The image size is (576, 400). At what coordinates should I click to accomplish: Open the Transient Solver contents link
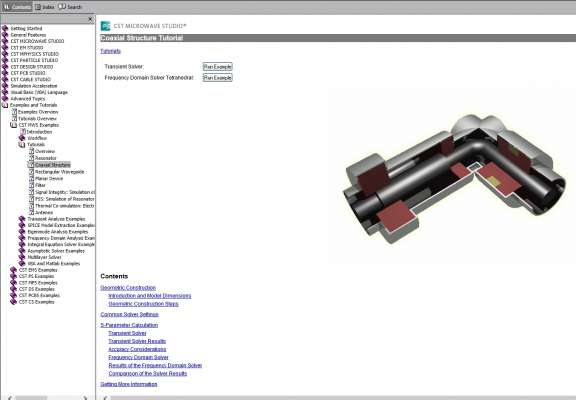(127, 333)
